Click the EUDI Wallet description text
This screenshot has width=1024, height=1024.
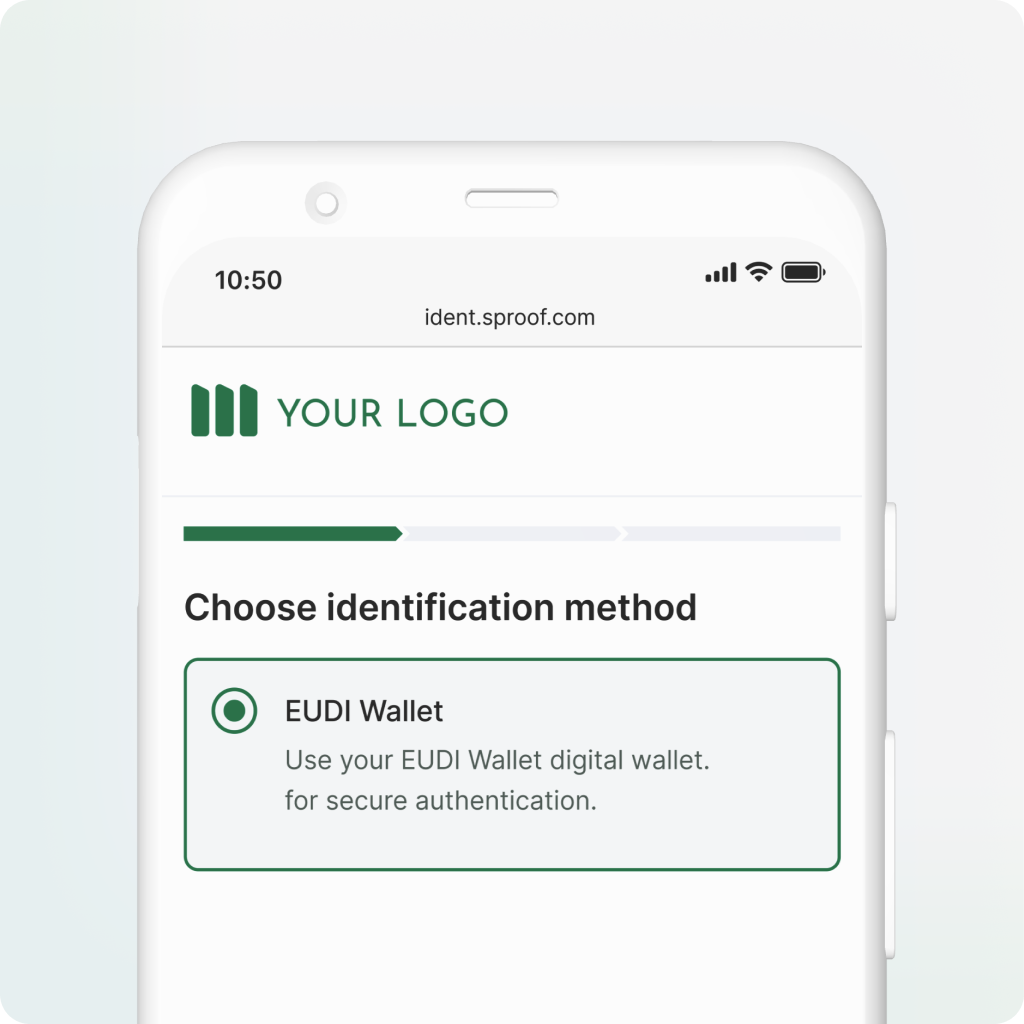pos(497,780)
